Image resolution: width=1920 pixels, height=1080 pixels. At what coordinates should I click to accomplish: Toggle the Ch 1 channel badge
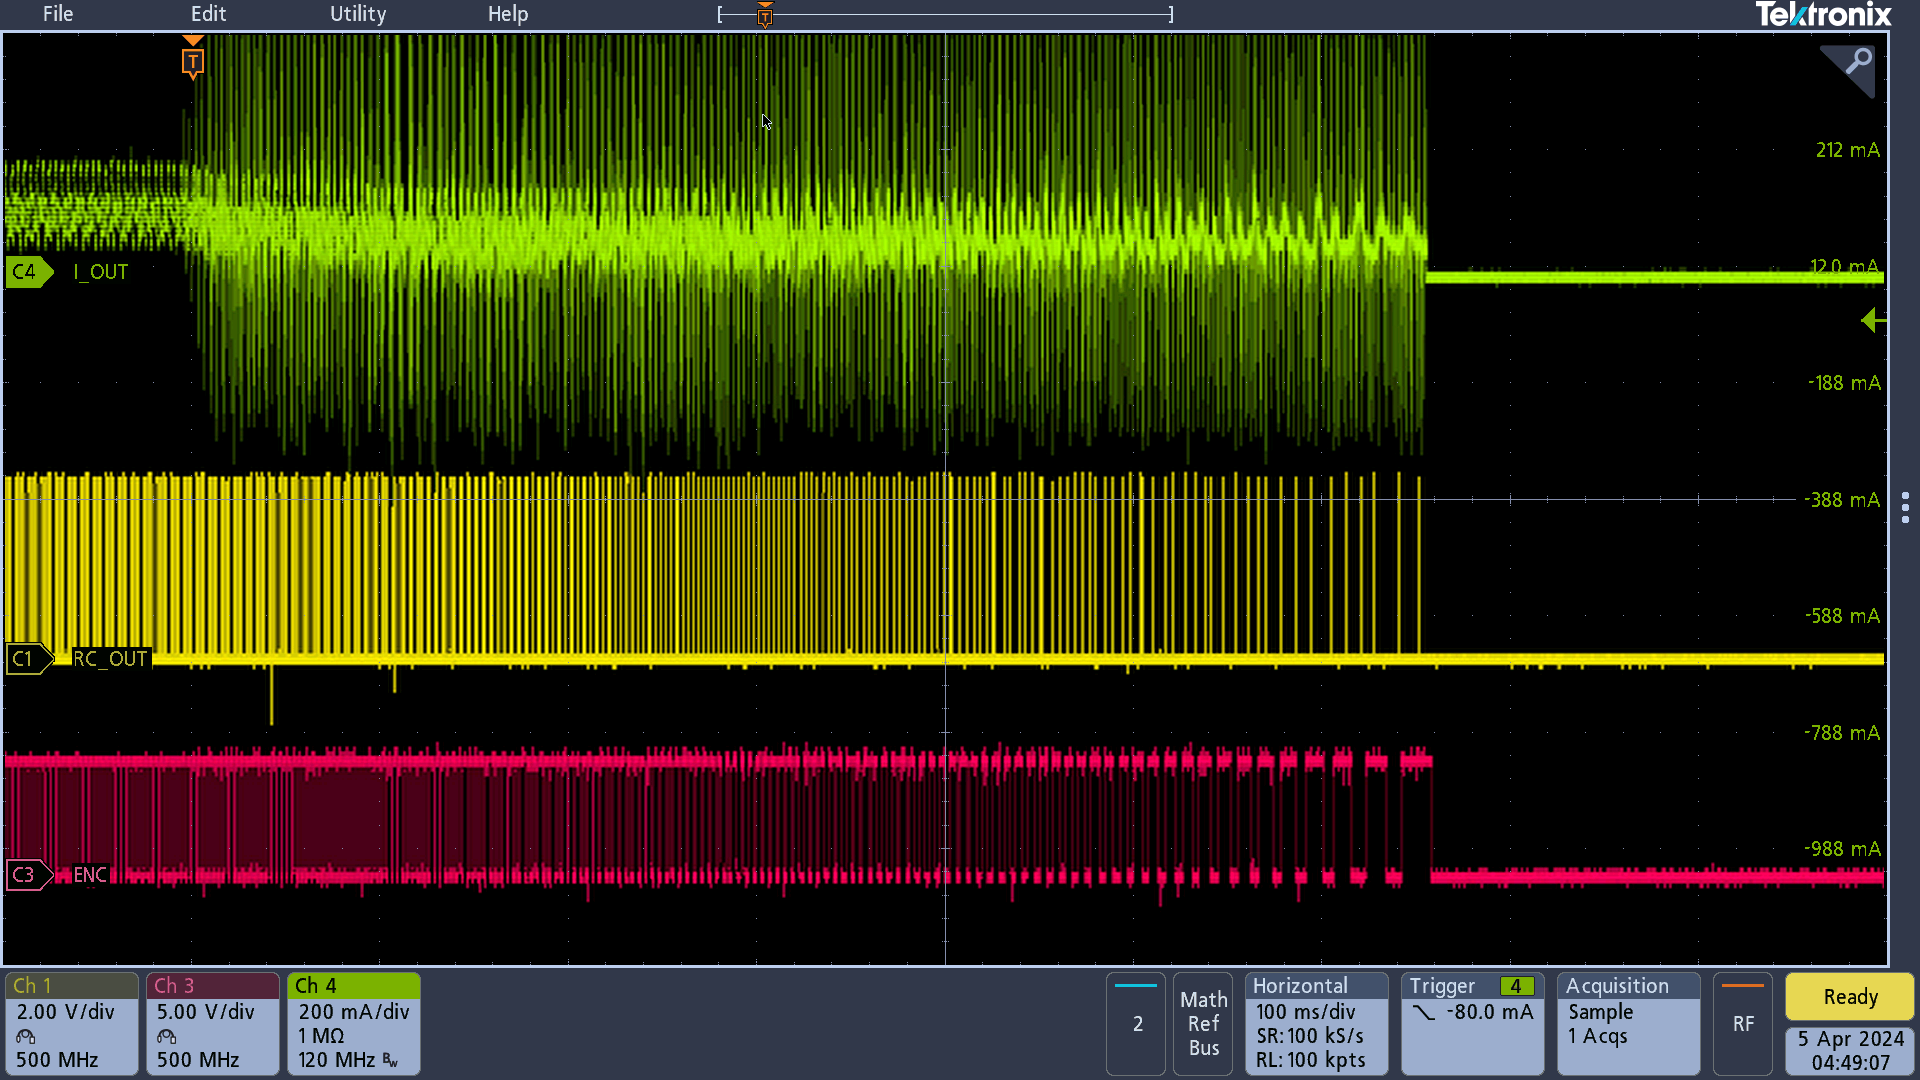(x=71, y=1023)
